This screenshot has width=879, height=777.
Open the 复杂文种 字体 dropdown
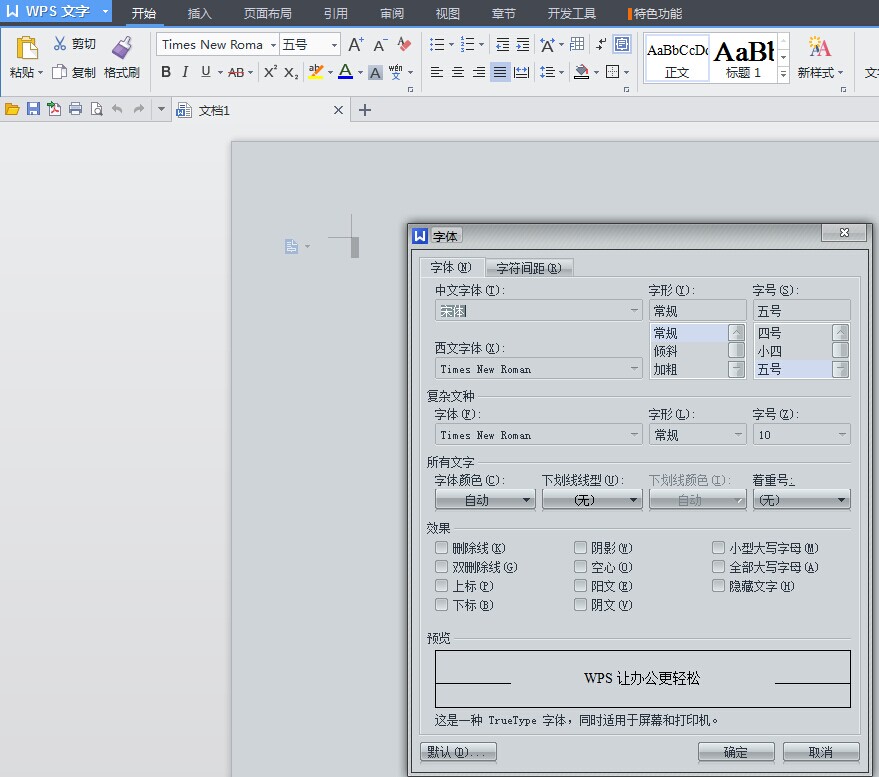634,434
